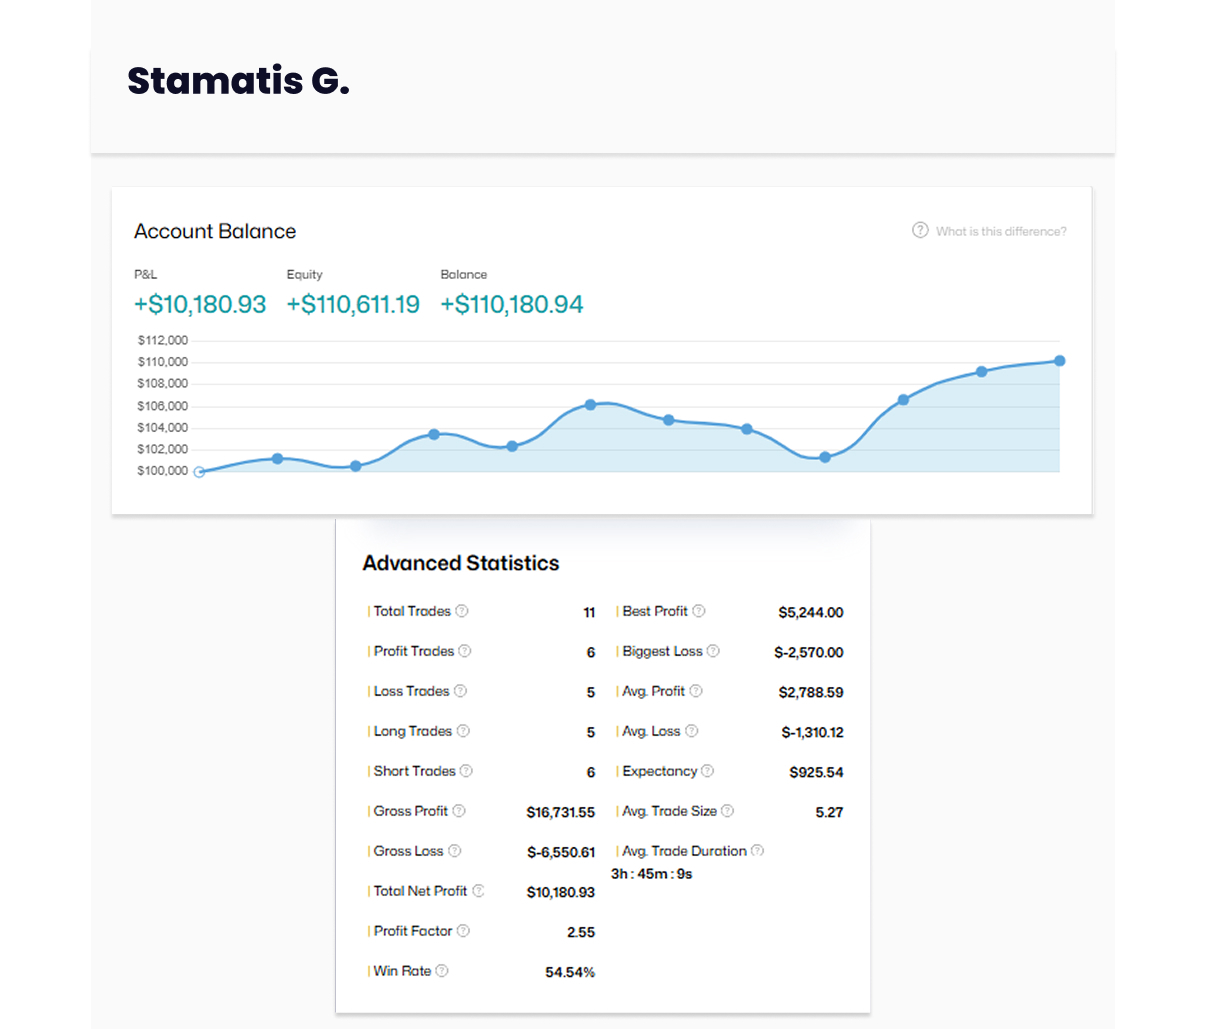Click the question icon beside Total Net Profit
This screenshot has height=1029, width=1206.
click(478, 891)
